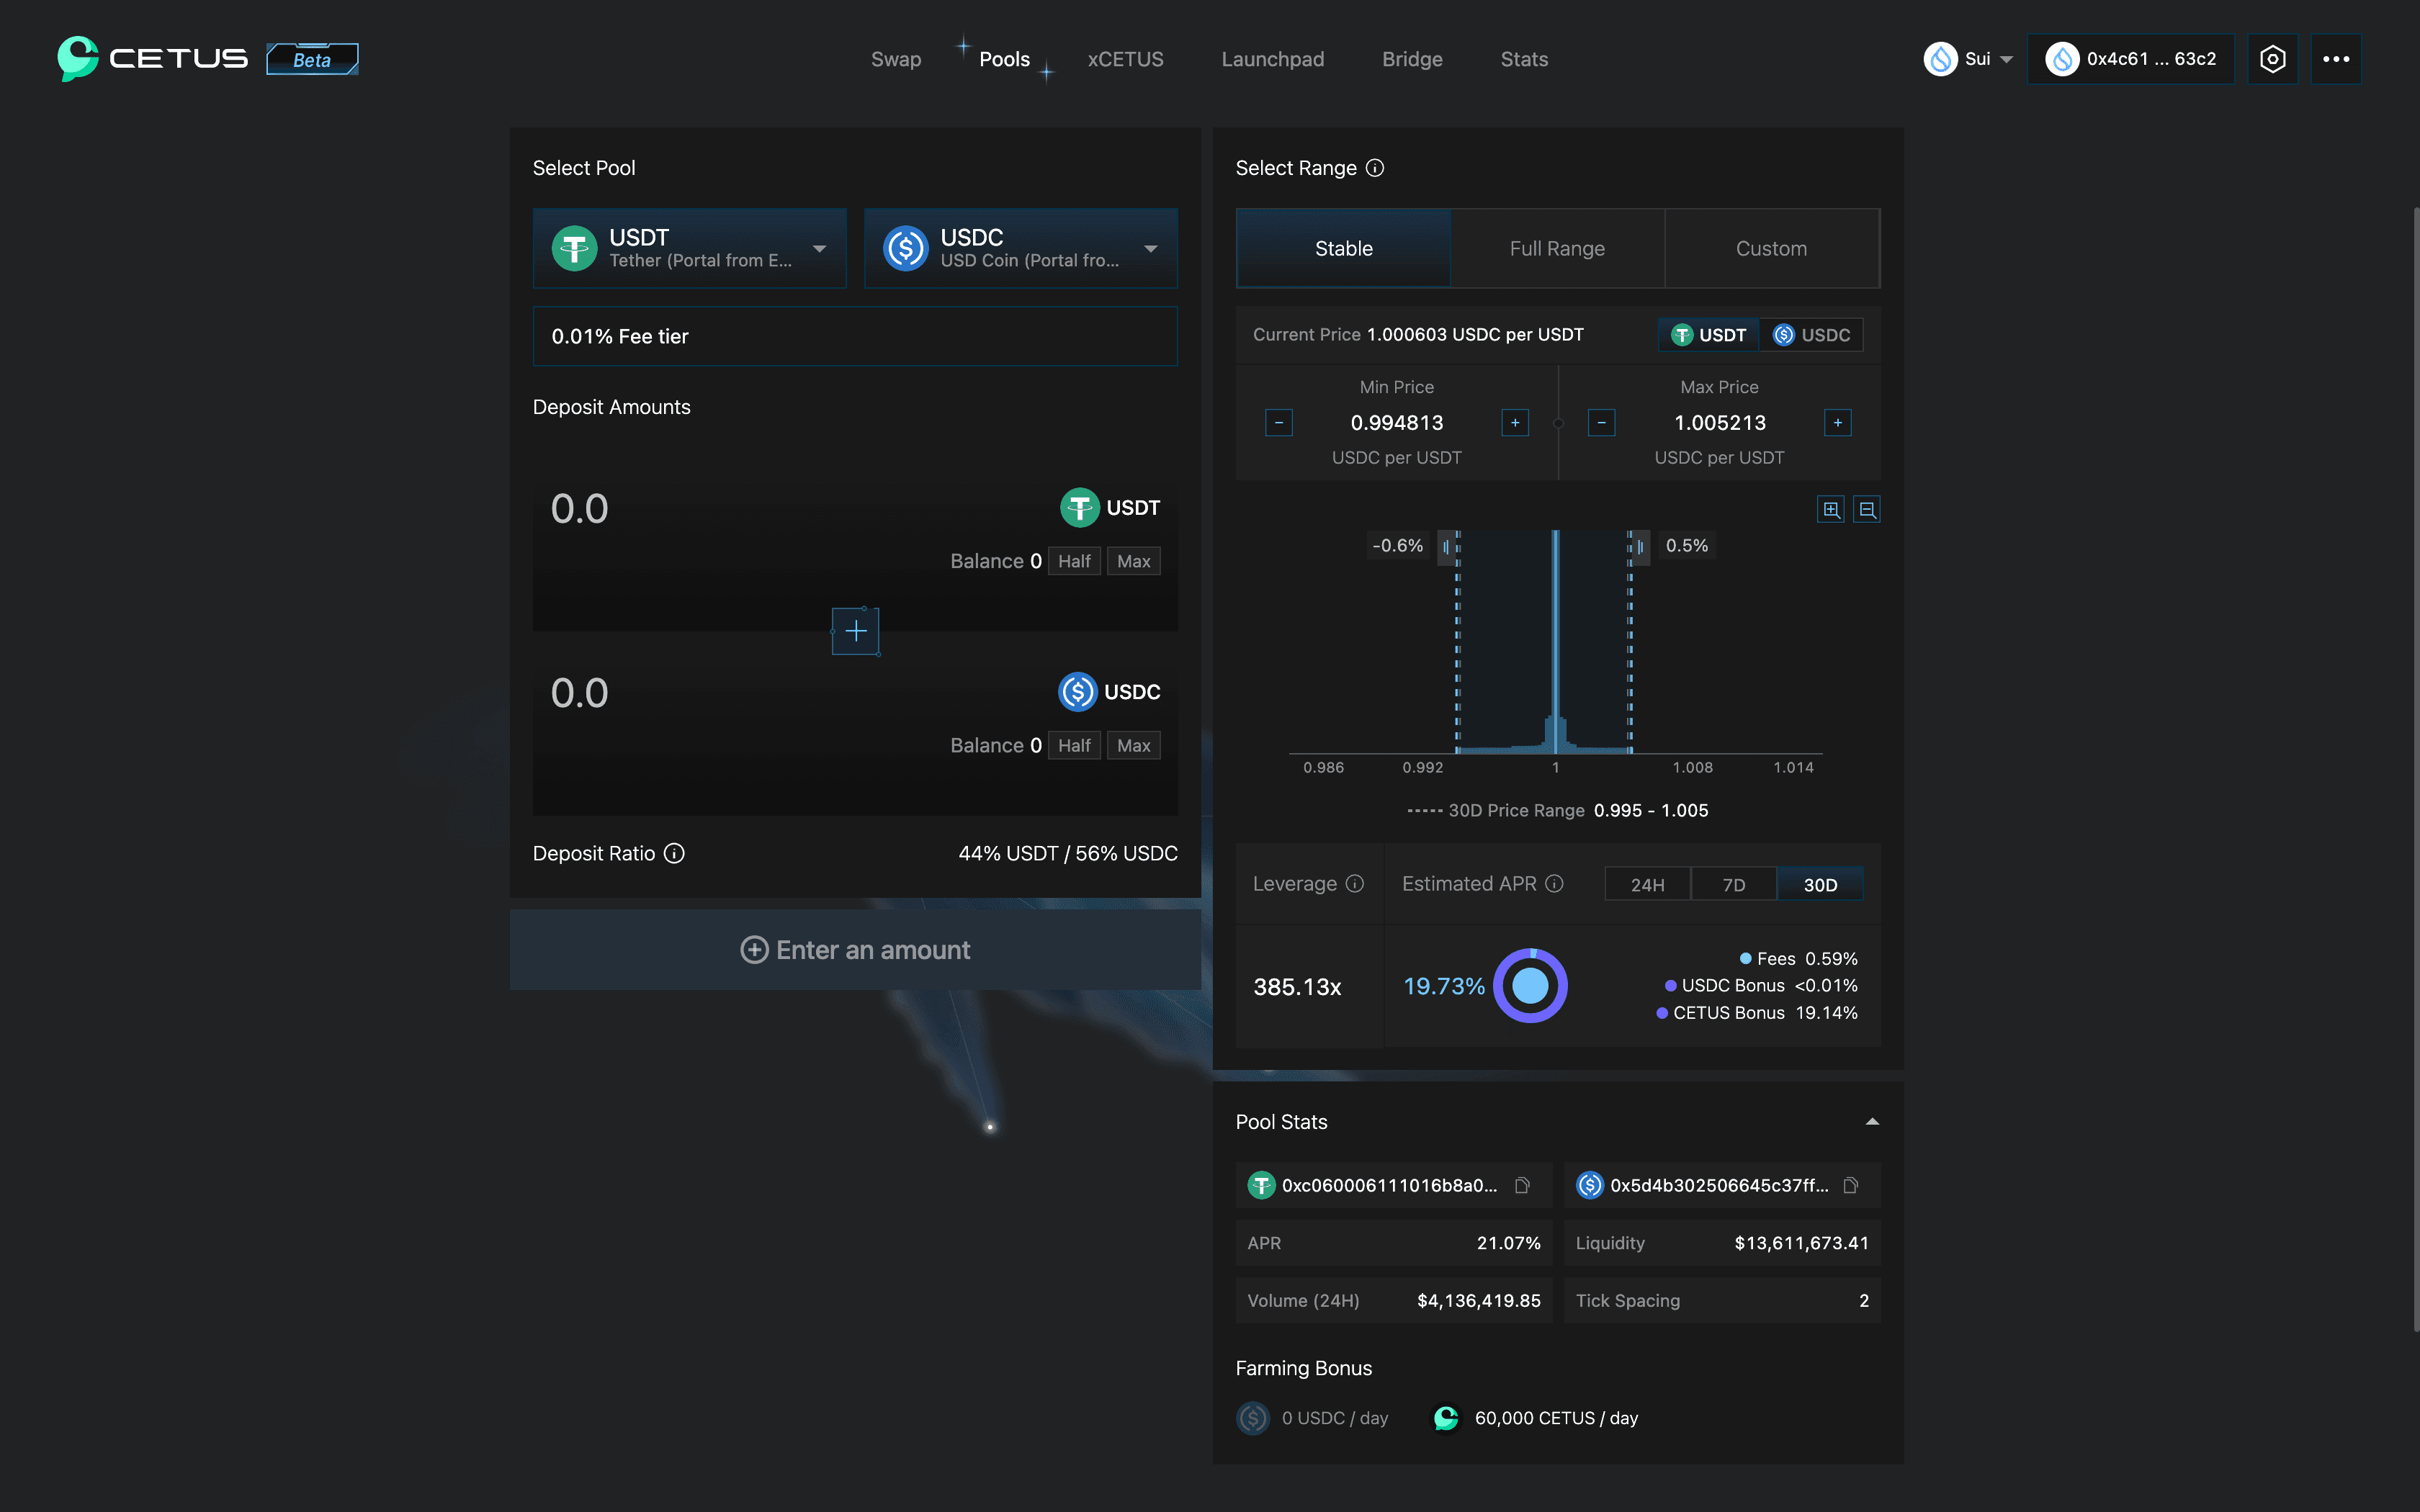Decrease the Min Price value
The height and width of the screenshot is (1512, 2420).
1279,423
